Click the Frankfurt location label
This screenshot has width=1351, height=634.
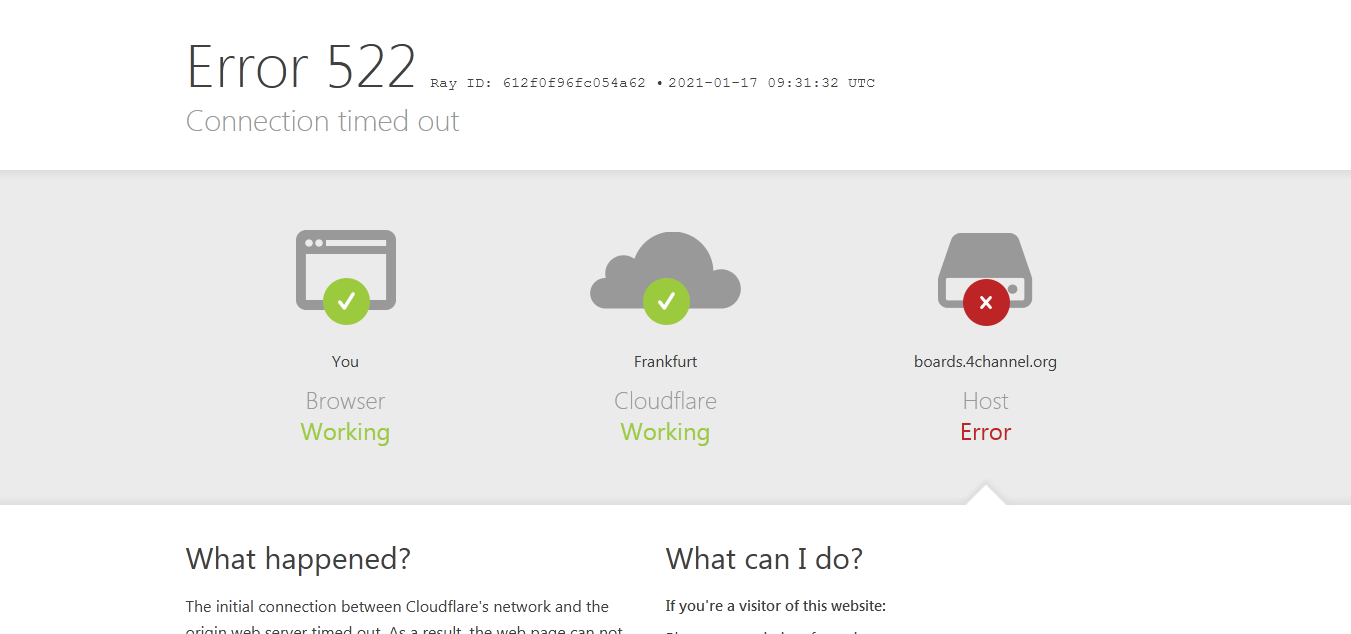(x=665, y=362)
